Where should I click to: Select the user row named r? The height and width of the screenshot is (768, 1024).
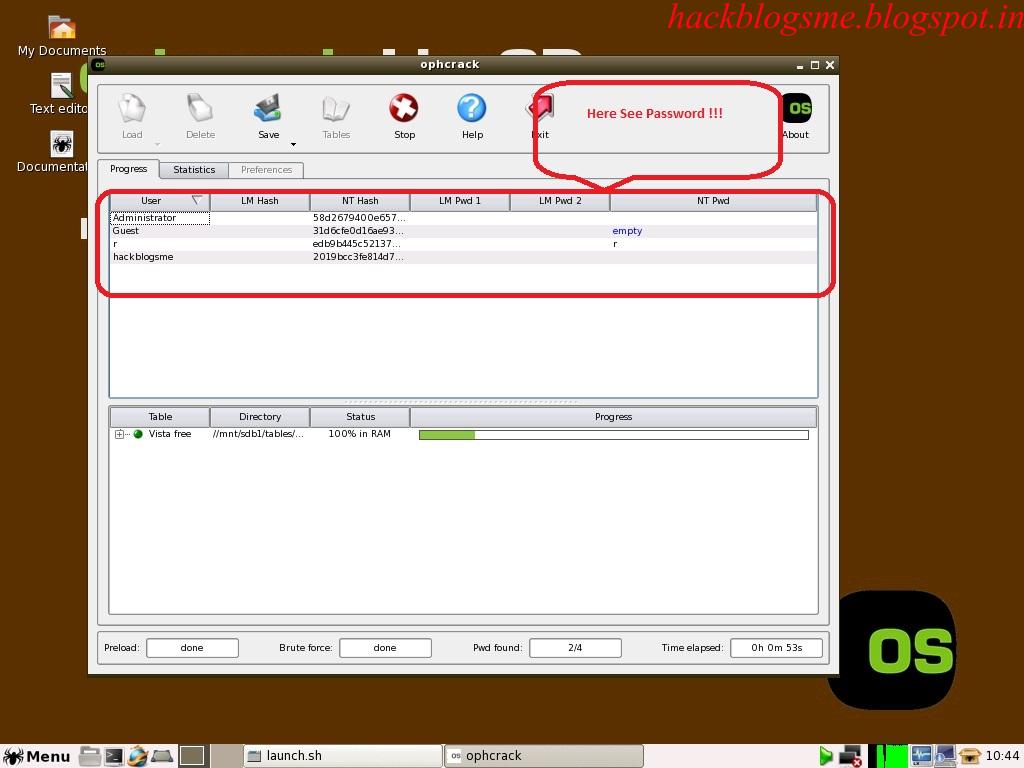[x=463, y=244]
